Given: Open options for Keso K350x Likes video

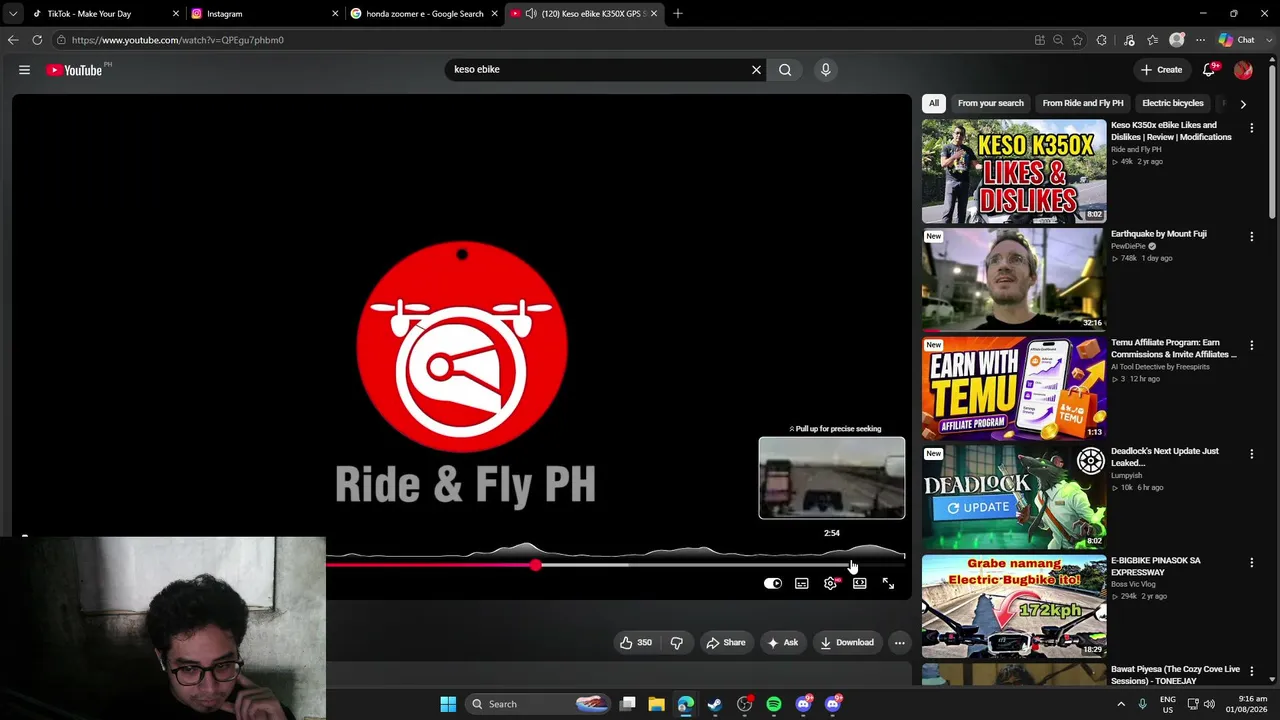Looking at the screenshot, I should (1251, 128).
